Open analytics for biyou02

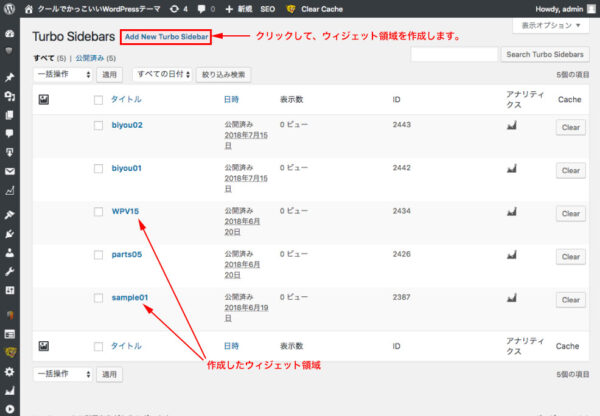tap(512, 125)
